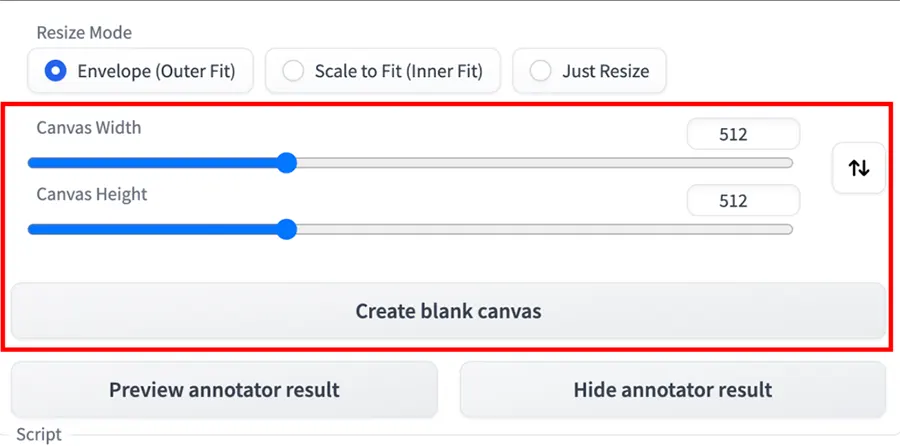Focus the Canvas Width number field
The width and height of the screenshot is (900, 446).
click(x=743, y=134)
